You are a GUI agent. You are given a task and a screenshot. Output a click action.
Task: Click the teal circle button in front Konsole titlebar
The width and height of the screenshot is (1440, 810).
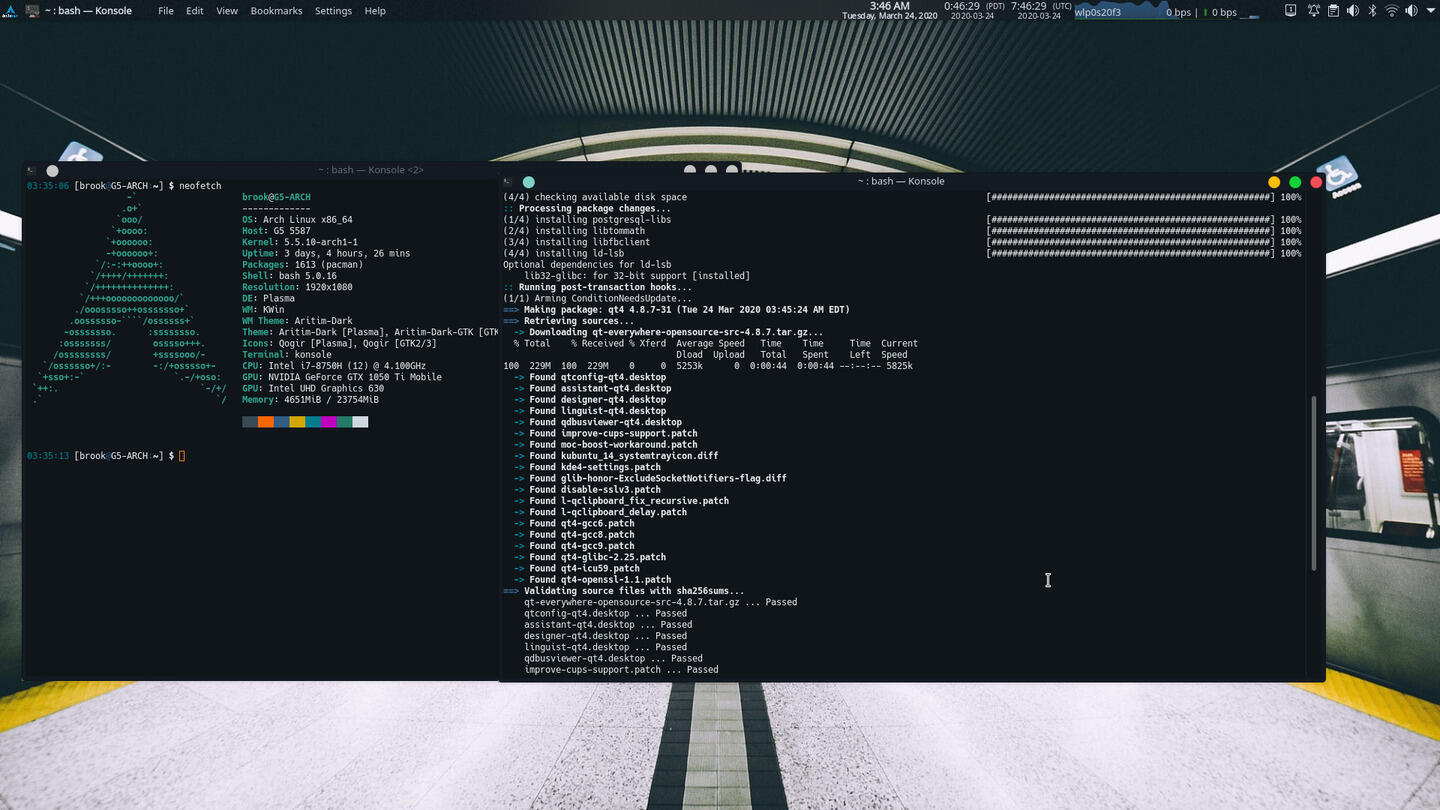tap(529, 182)
